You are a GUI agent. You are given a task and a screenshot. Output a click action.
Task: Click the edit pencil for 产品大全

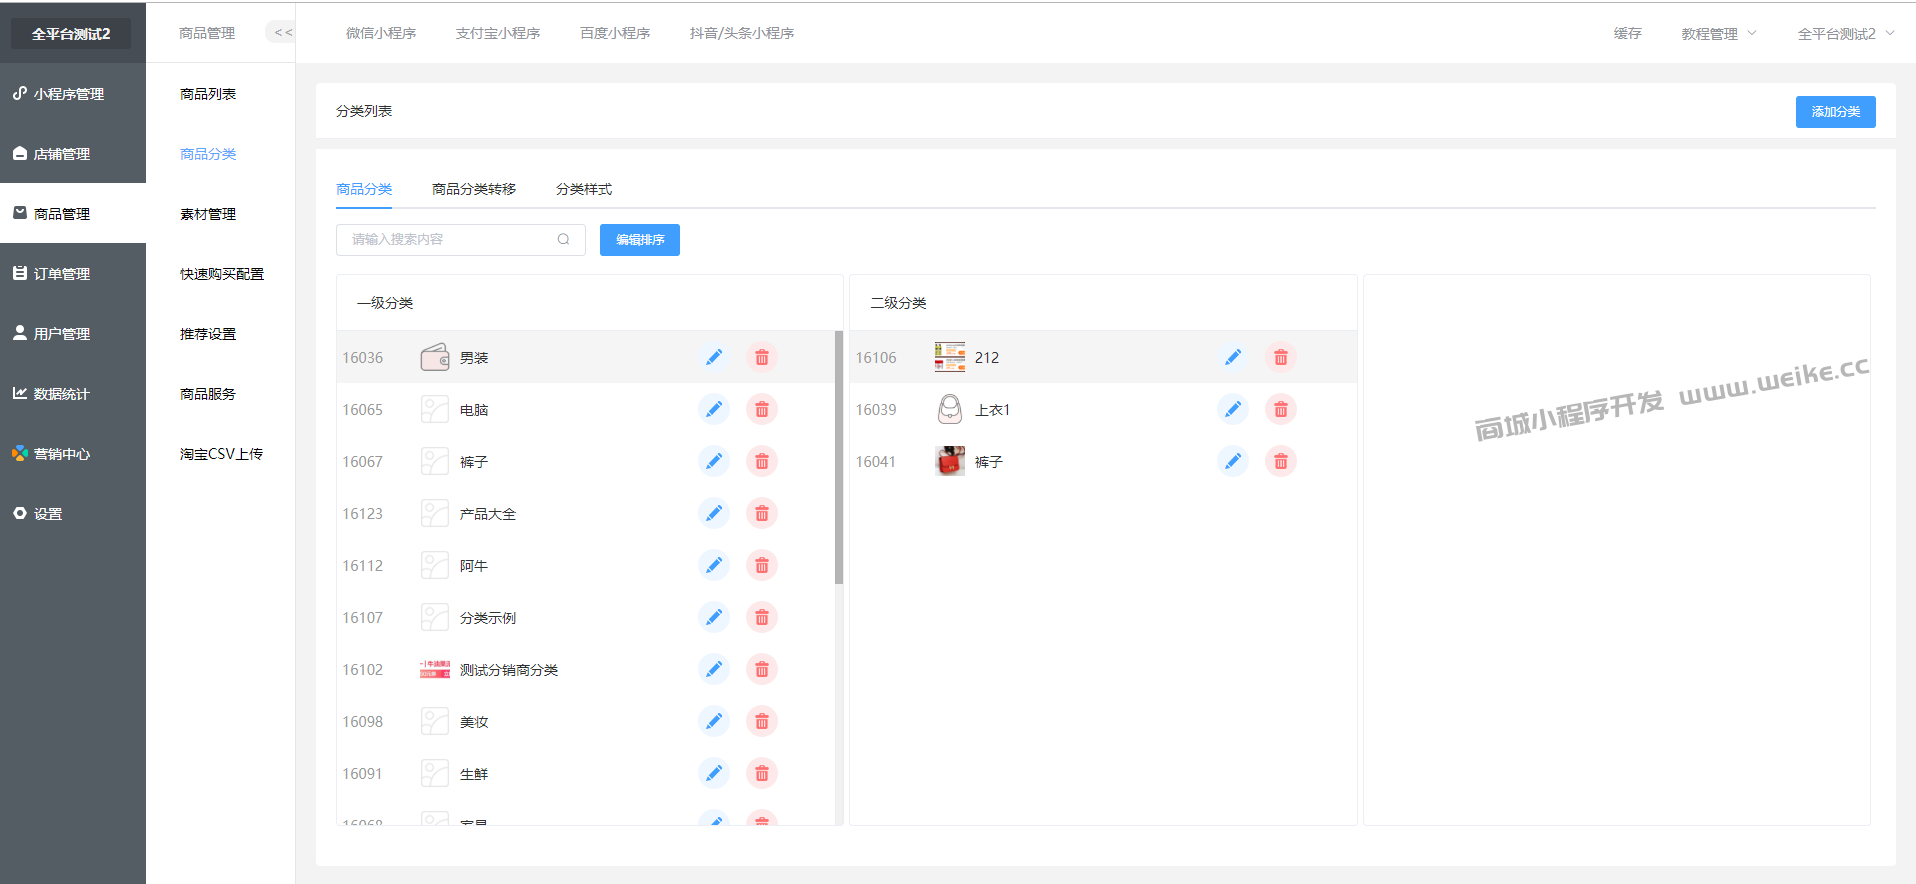coord(714,513)
